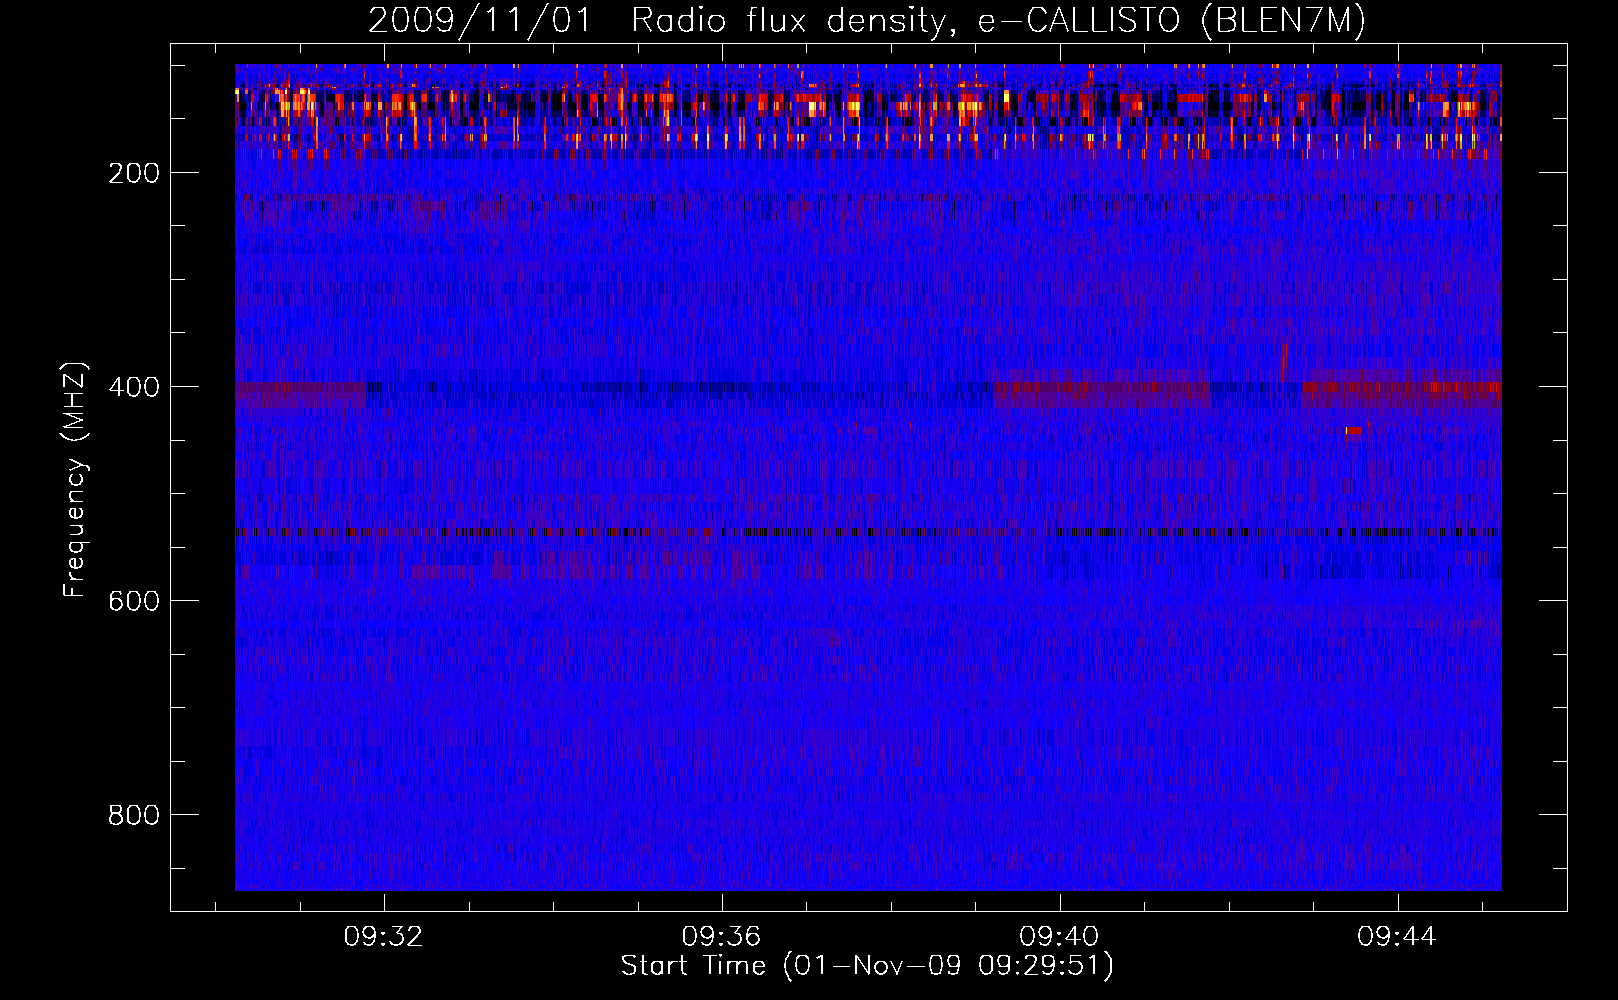Click the "Frequency (MHZ)" axis label

[75, 479]
